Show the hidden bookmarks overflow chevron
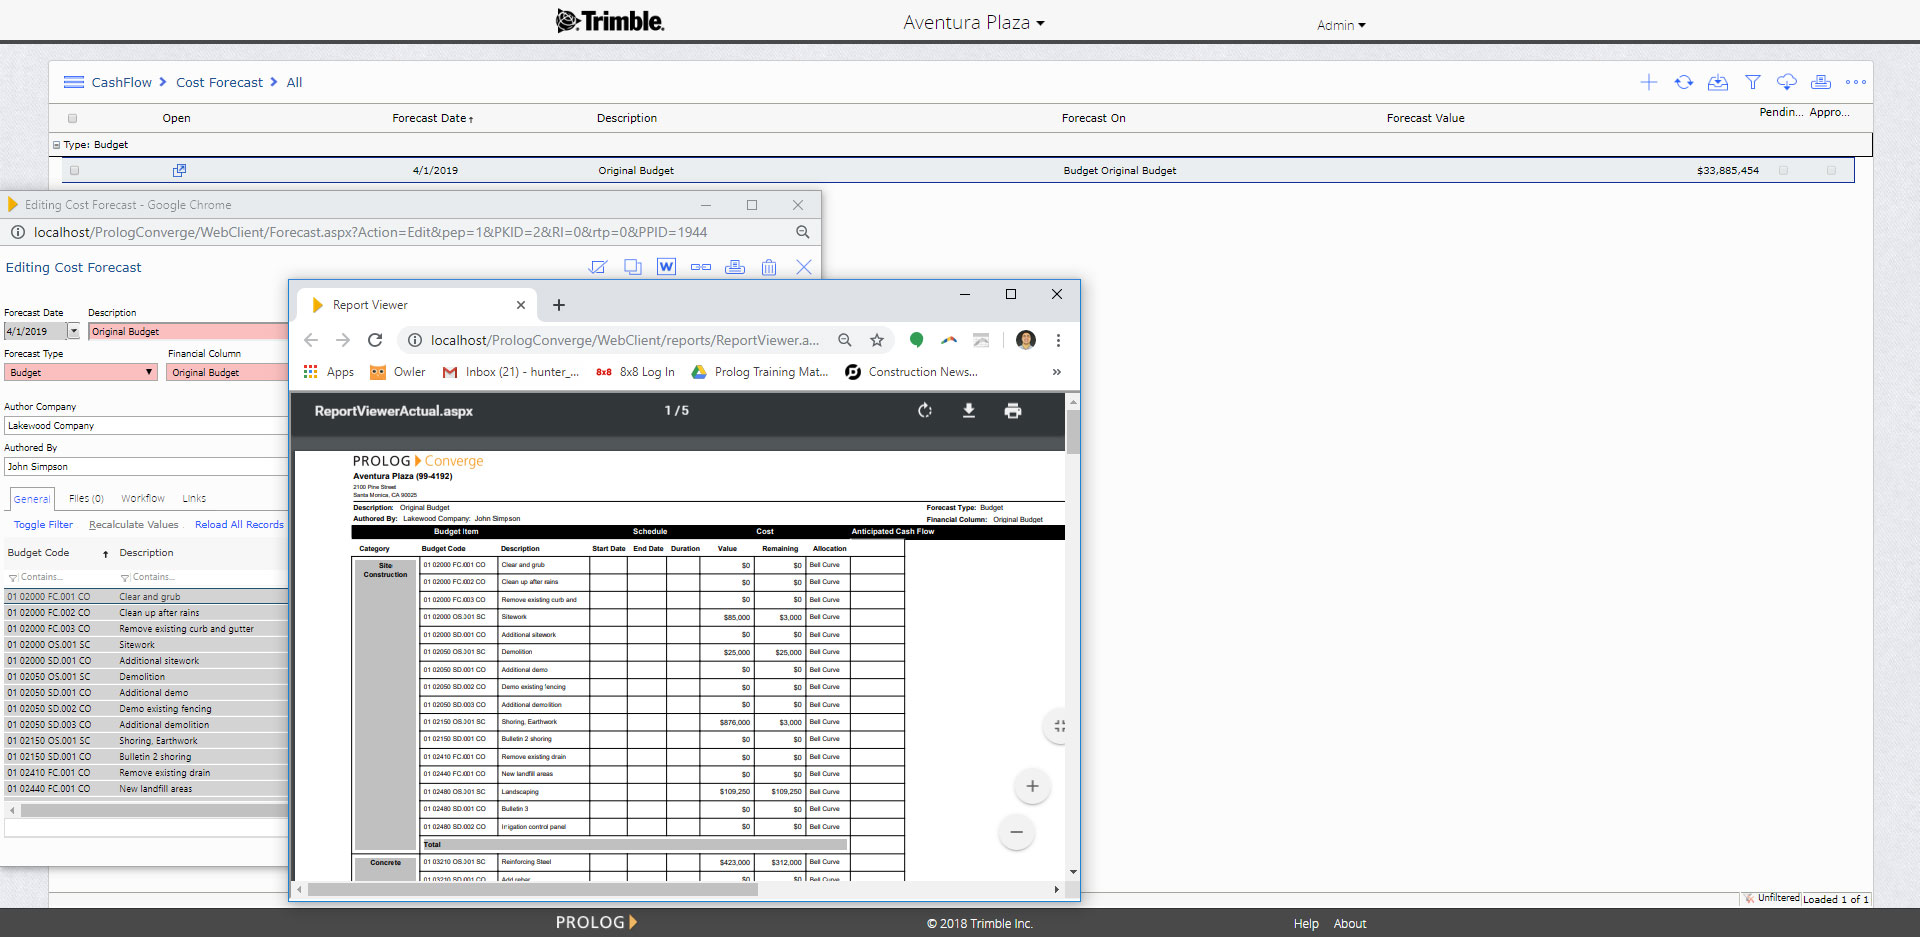The height and width of the screenshot is (937, 1920). click(1057, 372)
